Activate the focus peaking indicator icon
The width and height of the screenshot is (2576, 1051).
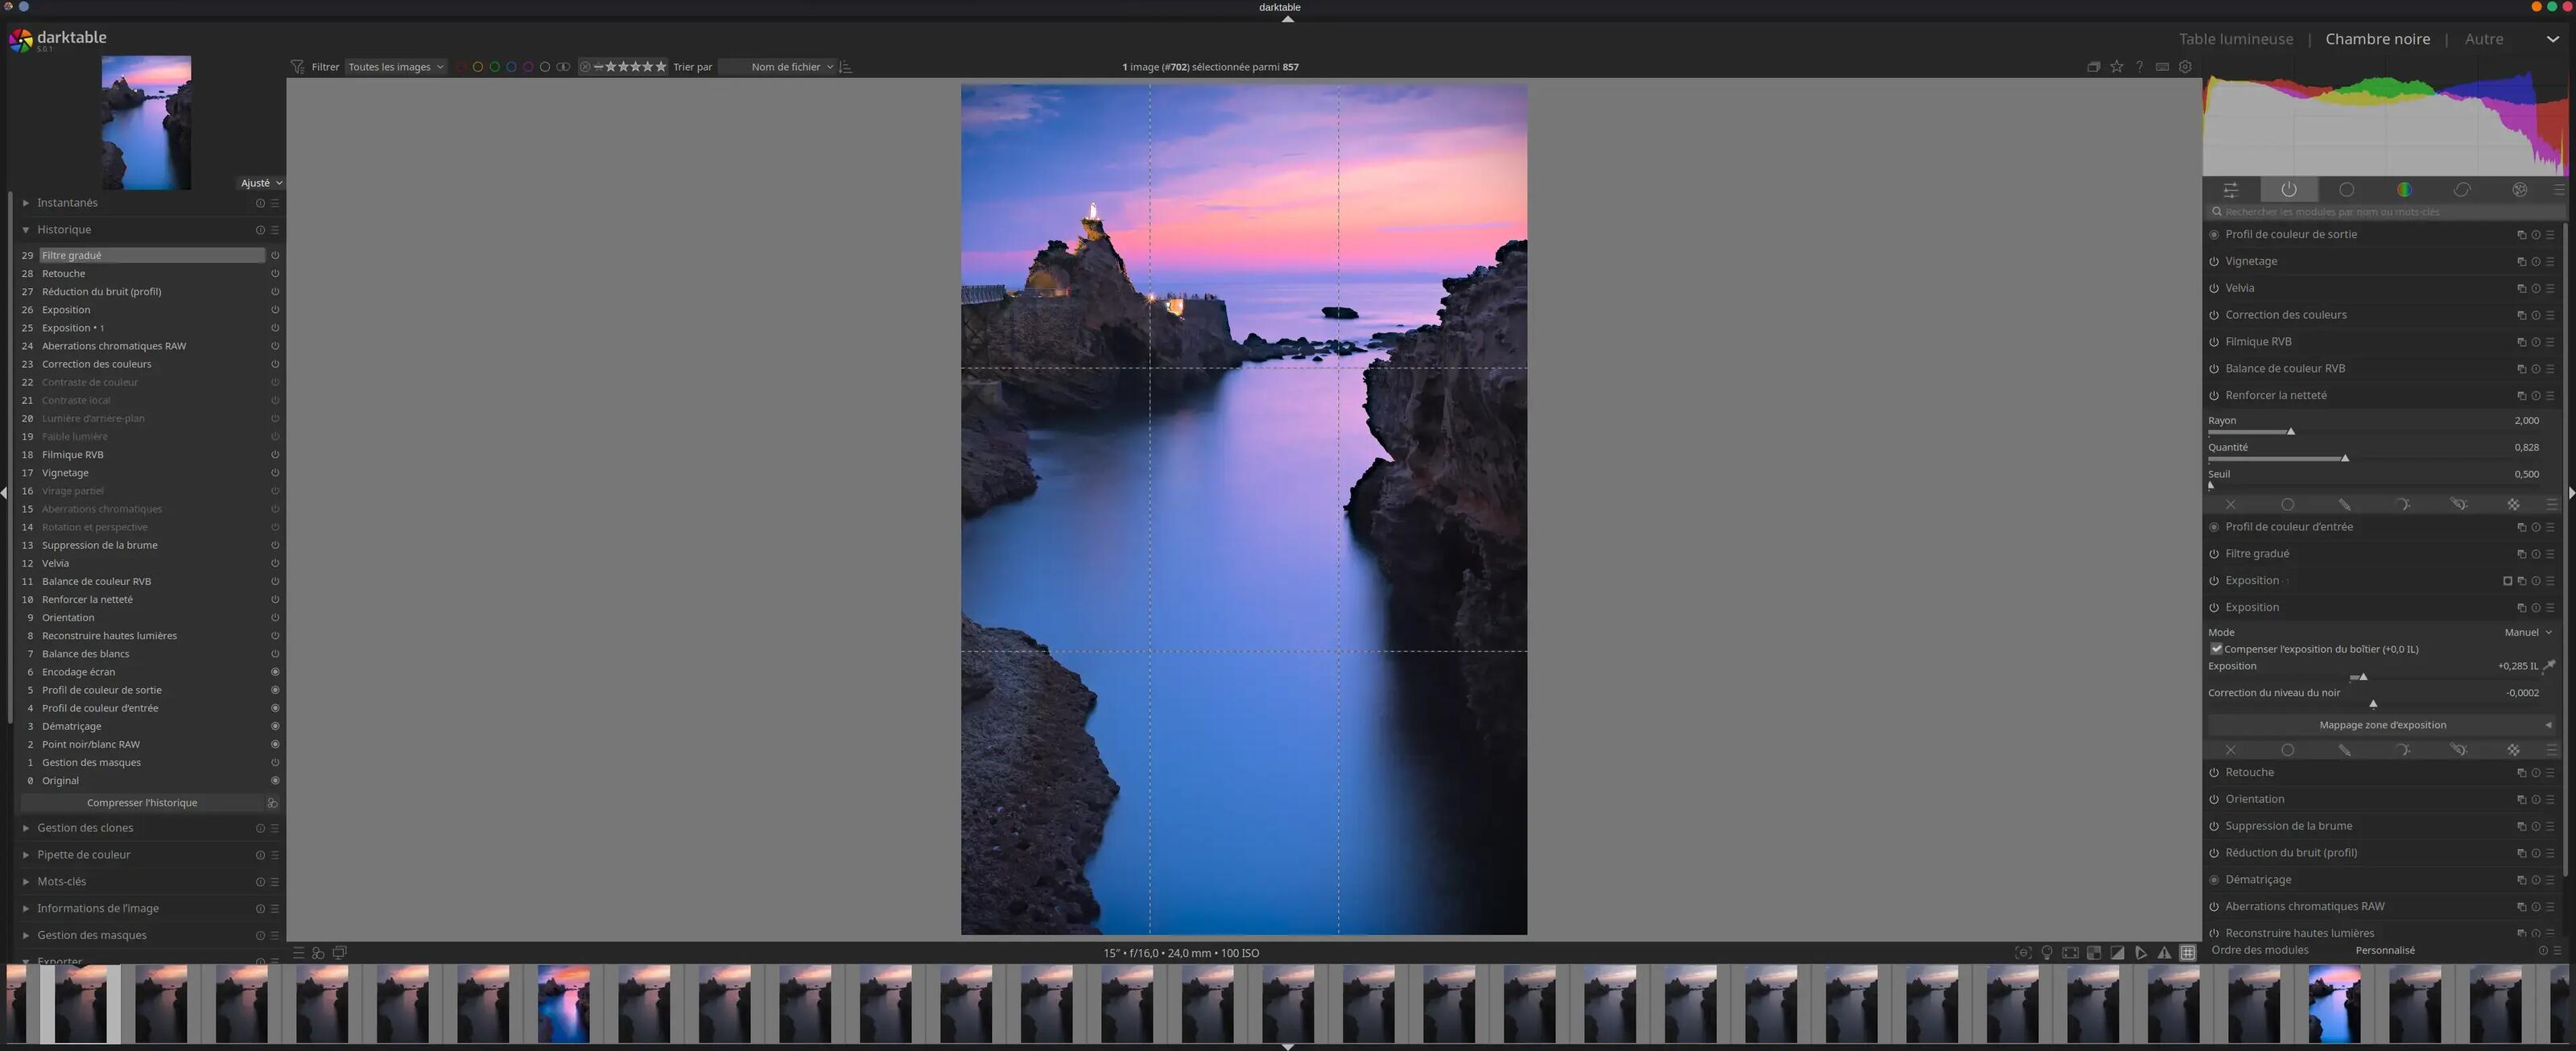pos(2024,952)
